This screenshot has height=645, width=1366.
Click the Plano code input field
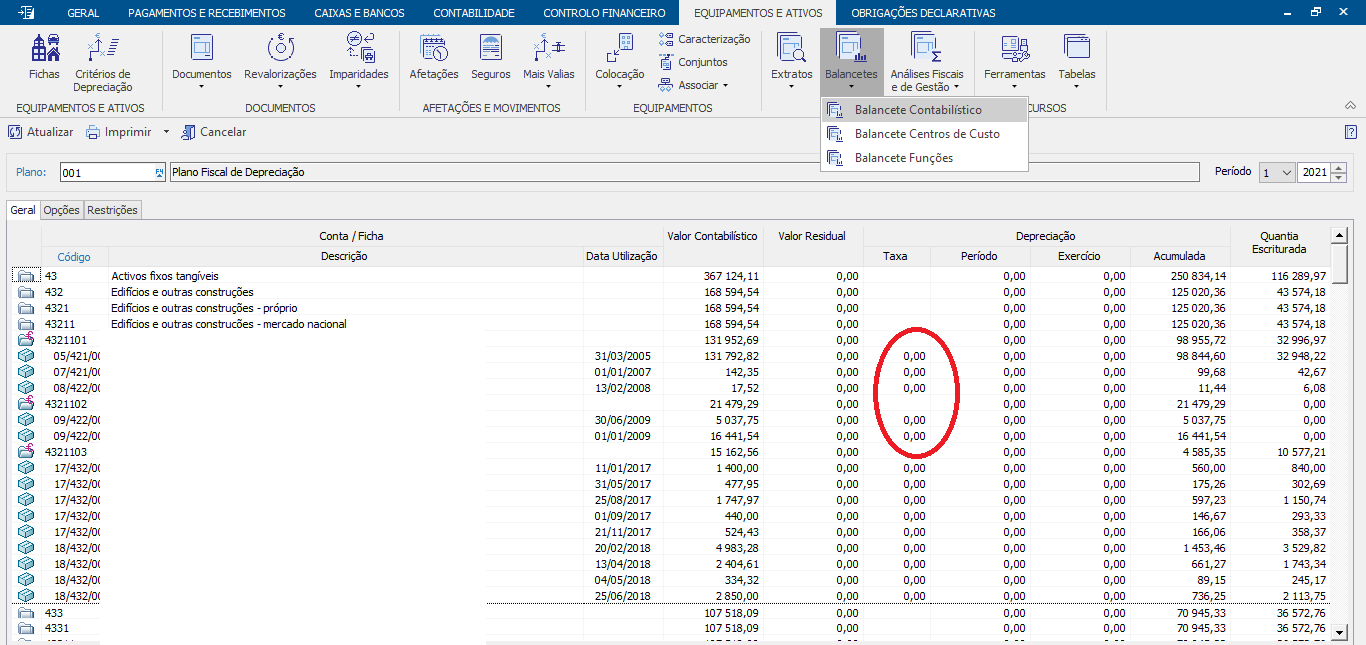pyautogui.click(x=105, y=172)
